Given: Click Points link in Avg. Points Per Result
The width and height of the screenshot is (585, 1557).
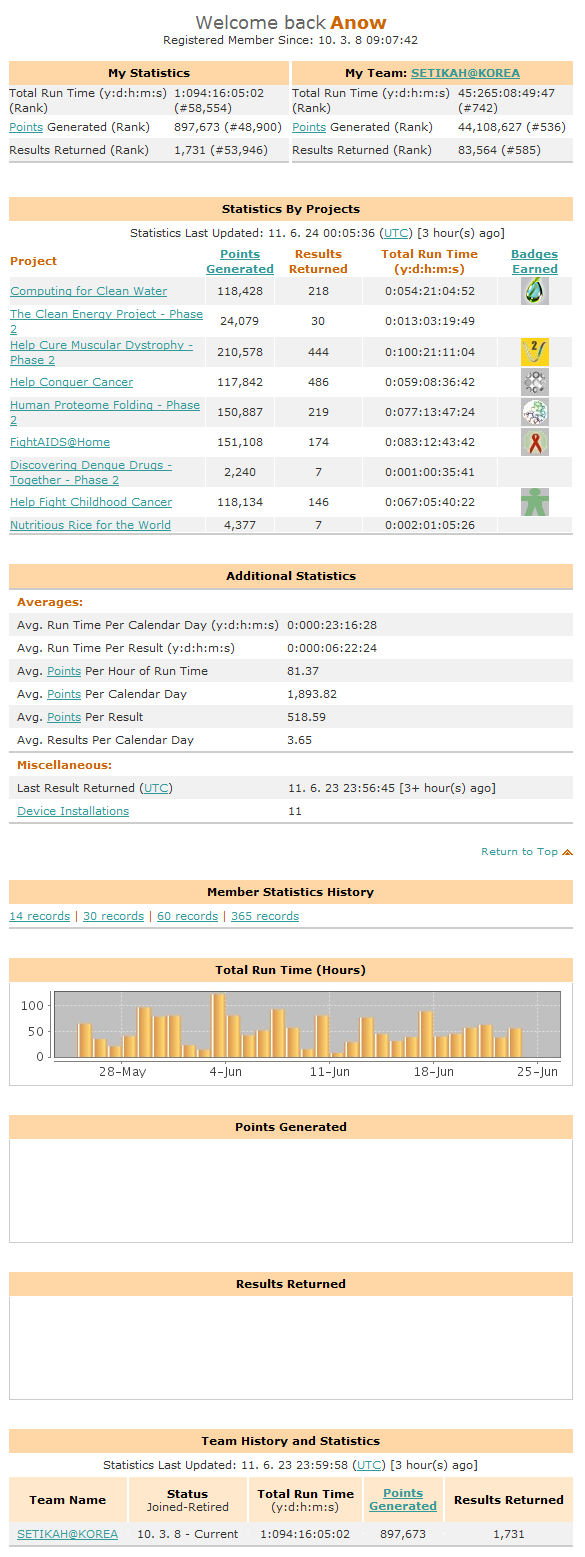Looking at the screenshot, I should [x=64, y=717].
